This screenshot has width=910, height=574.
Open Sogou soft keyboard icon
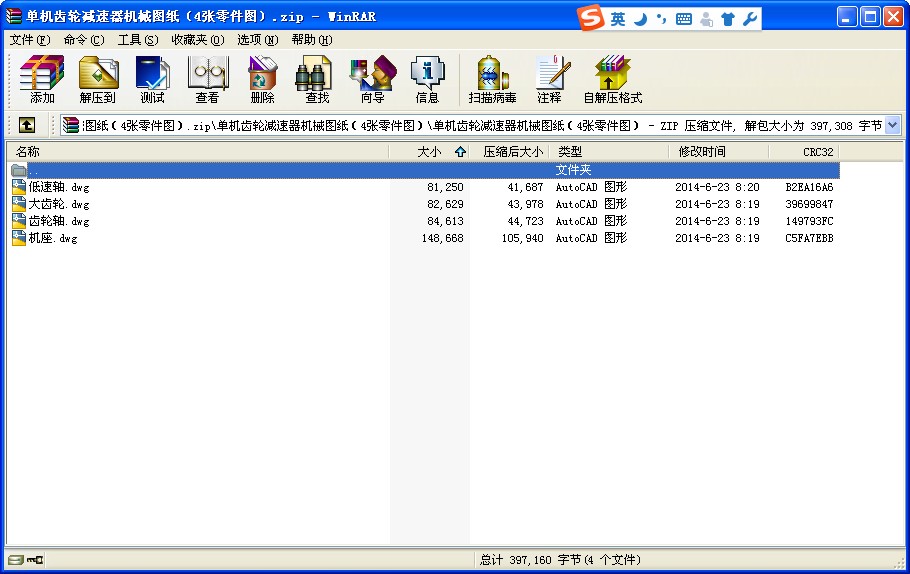[x=684, y=19]
